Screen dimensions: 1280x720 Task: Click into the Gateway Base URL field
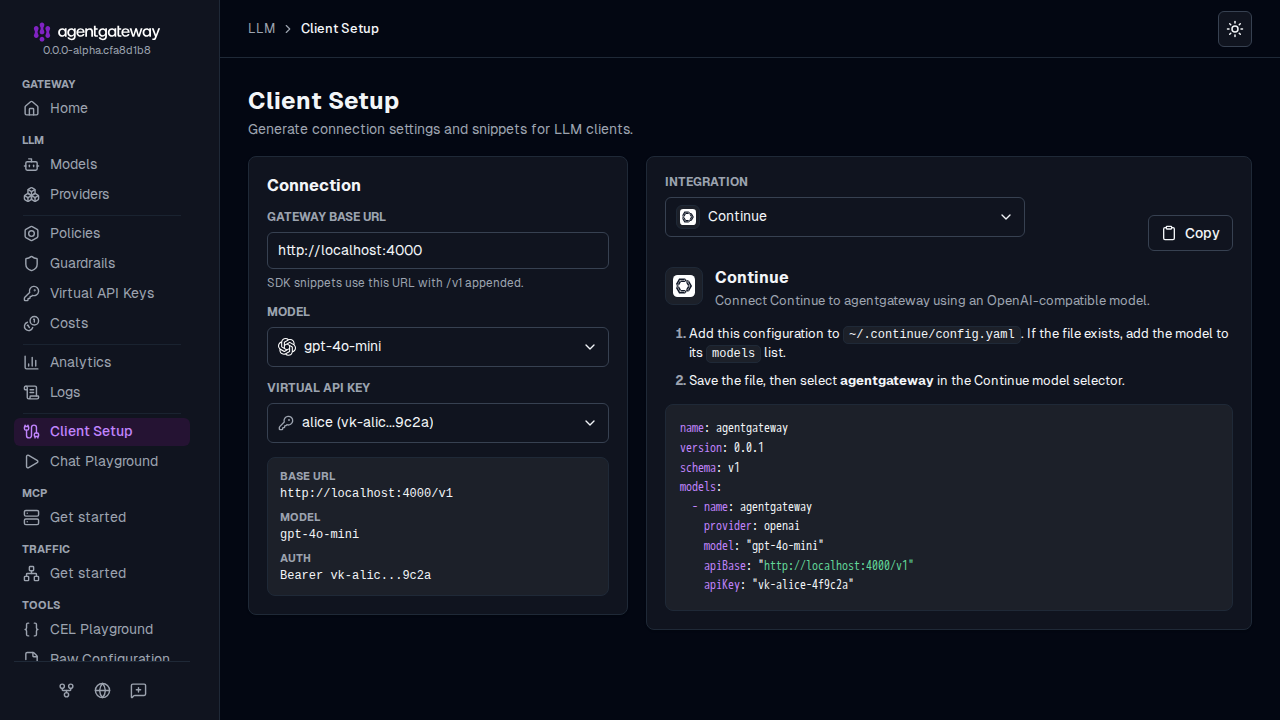(438, 250)
